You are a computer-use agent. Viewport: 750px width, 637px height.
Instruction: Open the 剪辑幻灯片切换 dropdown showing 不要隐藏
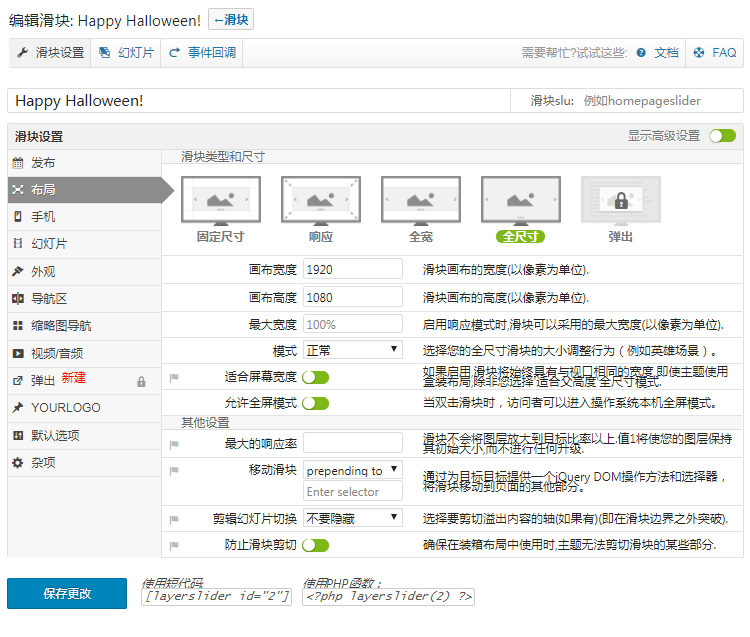point(352,518)
